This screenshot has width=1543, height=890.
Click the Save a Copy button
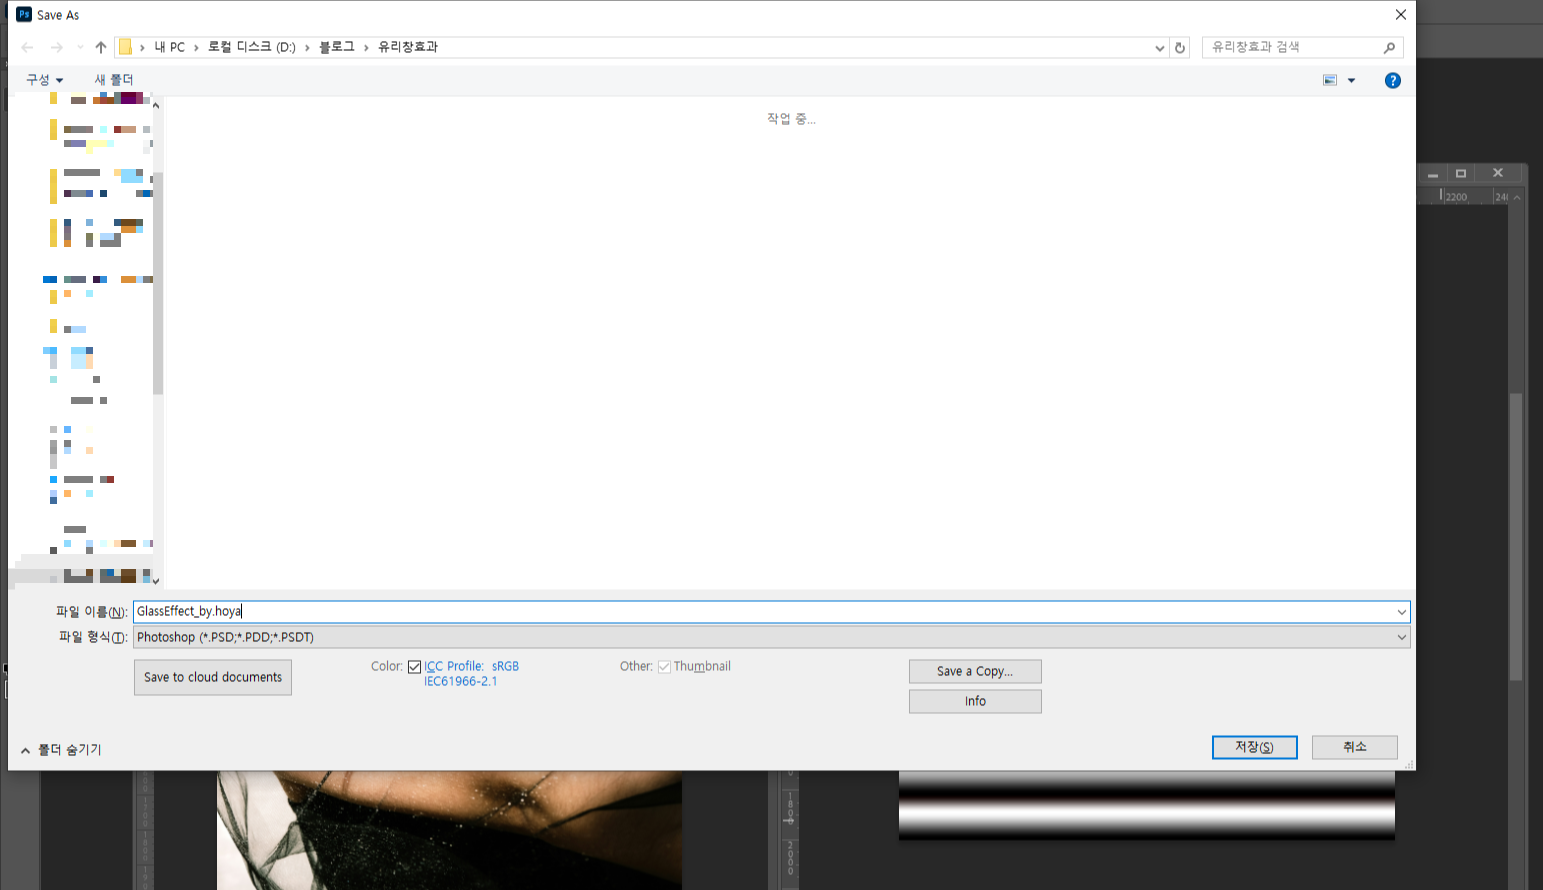pyautogui.click(x=975, y=671)
